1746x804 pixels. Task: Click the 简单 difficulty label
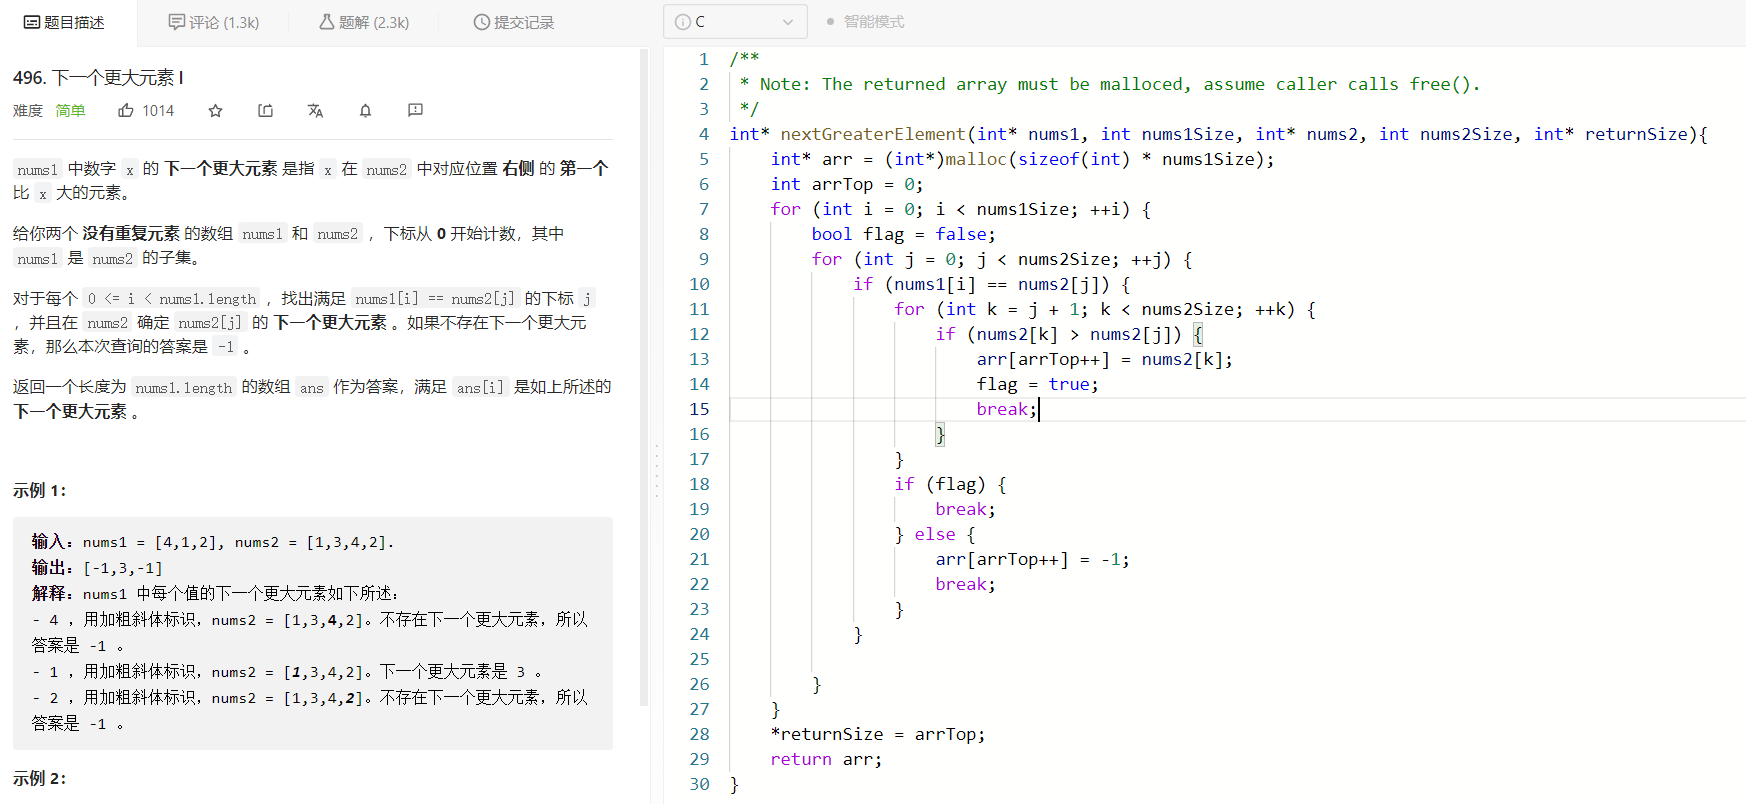click(70, 110)
